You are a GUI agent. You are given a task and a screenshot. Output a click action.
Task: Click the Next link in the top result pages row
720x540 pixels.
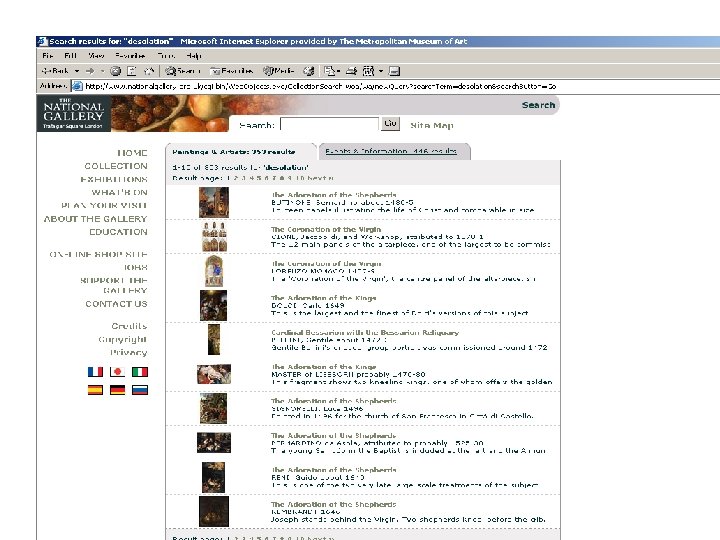(320, 178)
